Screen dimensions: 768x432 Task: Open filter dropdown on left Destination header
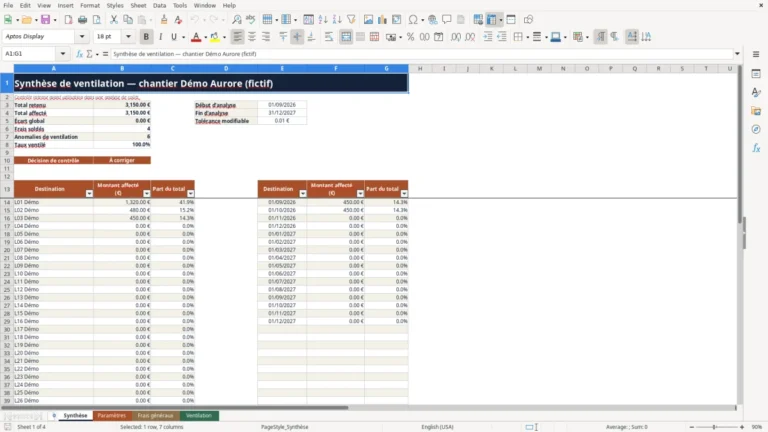coord(89,193)
